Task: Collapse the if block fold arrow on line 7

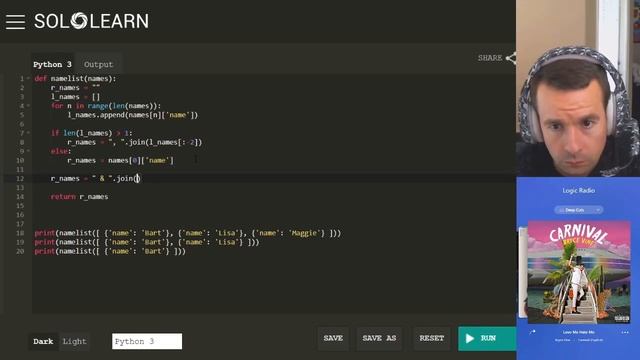Action: click(28, 133)
